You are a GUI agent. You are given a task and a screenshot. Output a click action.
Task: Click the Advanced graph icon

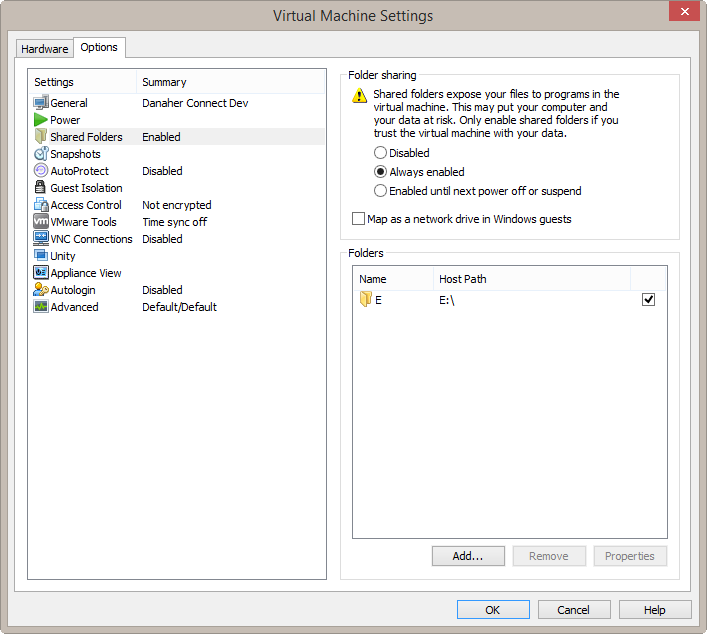41,307
